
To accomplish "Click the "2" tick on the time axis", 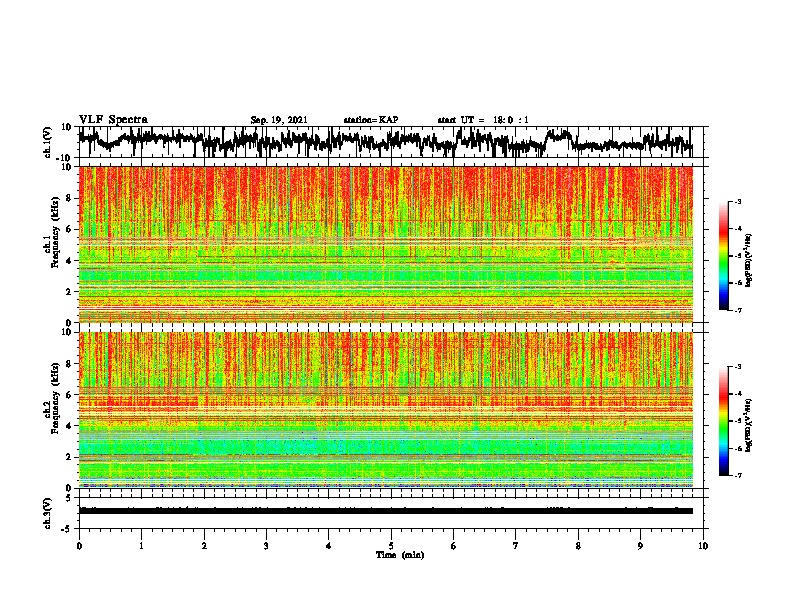I will point(204,546).
